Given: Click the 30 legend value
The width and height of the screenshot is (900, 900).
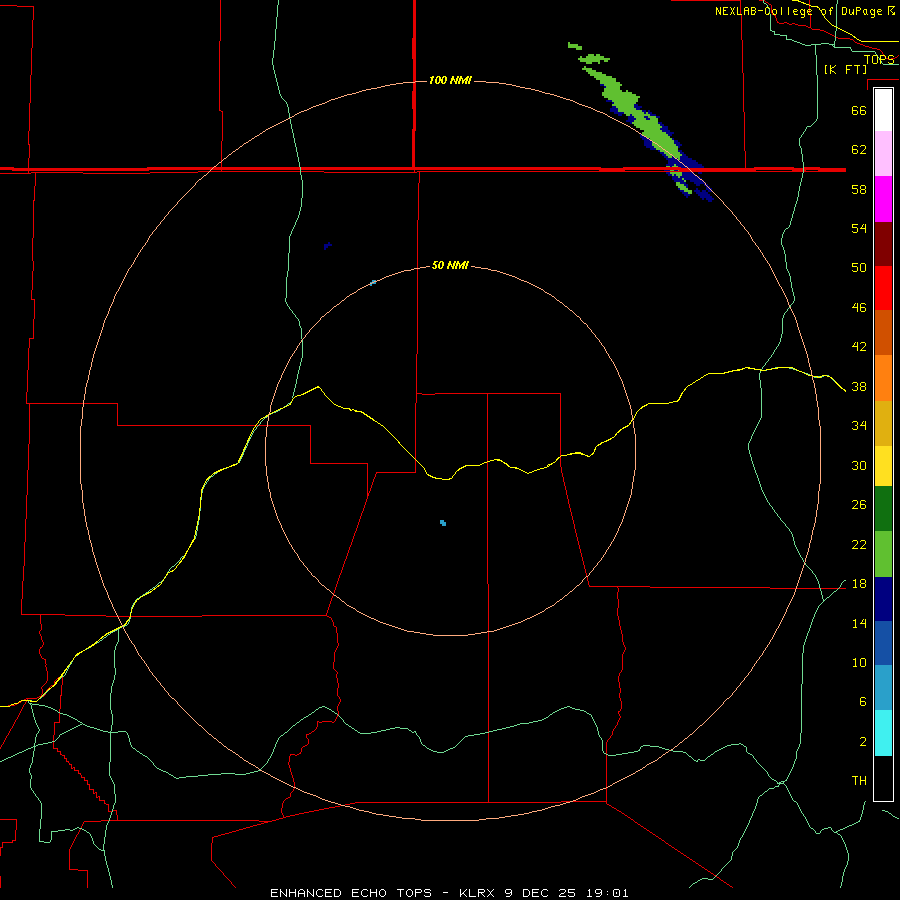Looking at the screenshot, I should [859, 465].
